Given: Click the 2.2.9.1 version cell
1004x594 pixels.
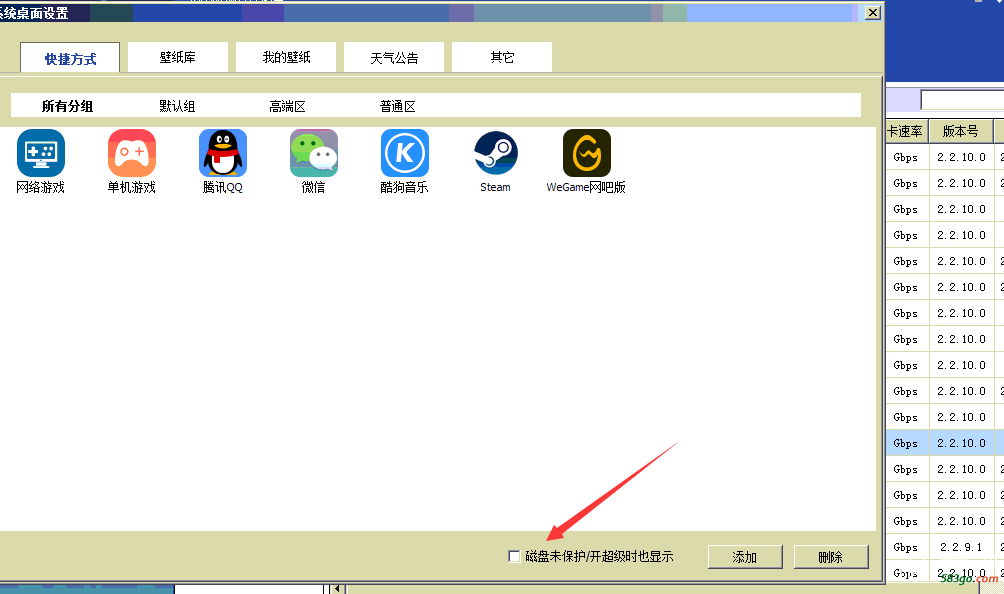Looking at the screenshot, I should point(960,547).
